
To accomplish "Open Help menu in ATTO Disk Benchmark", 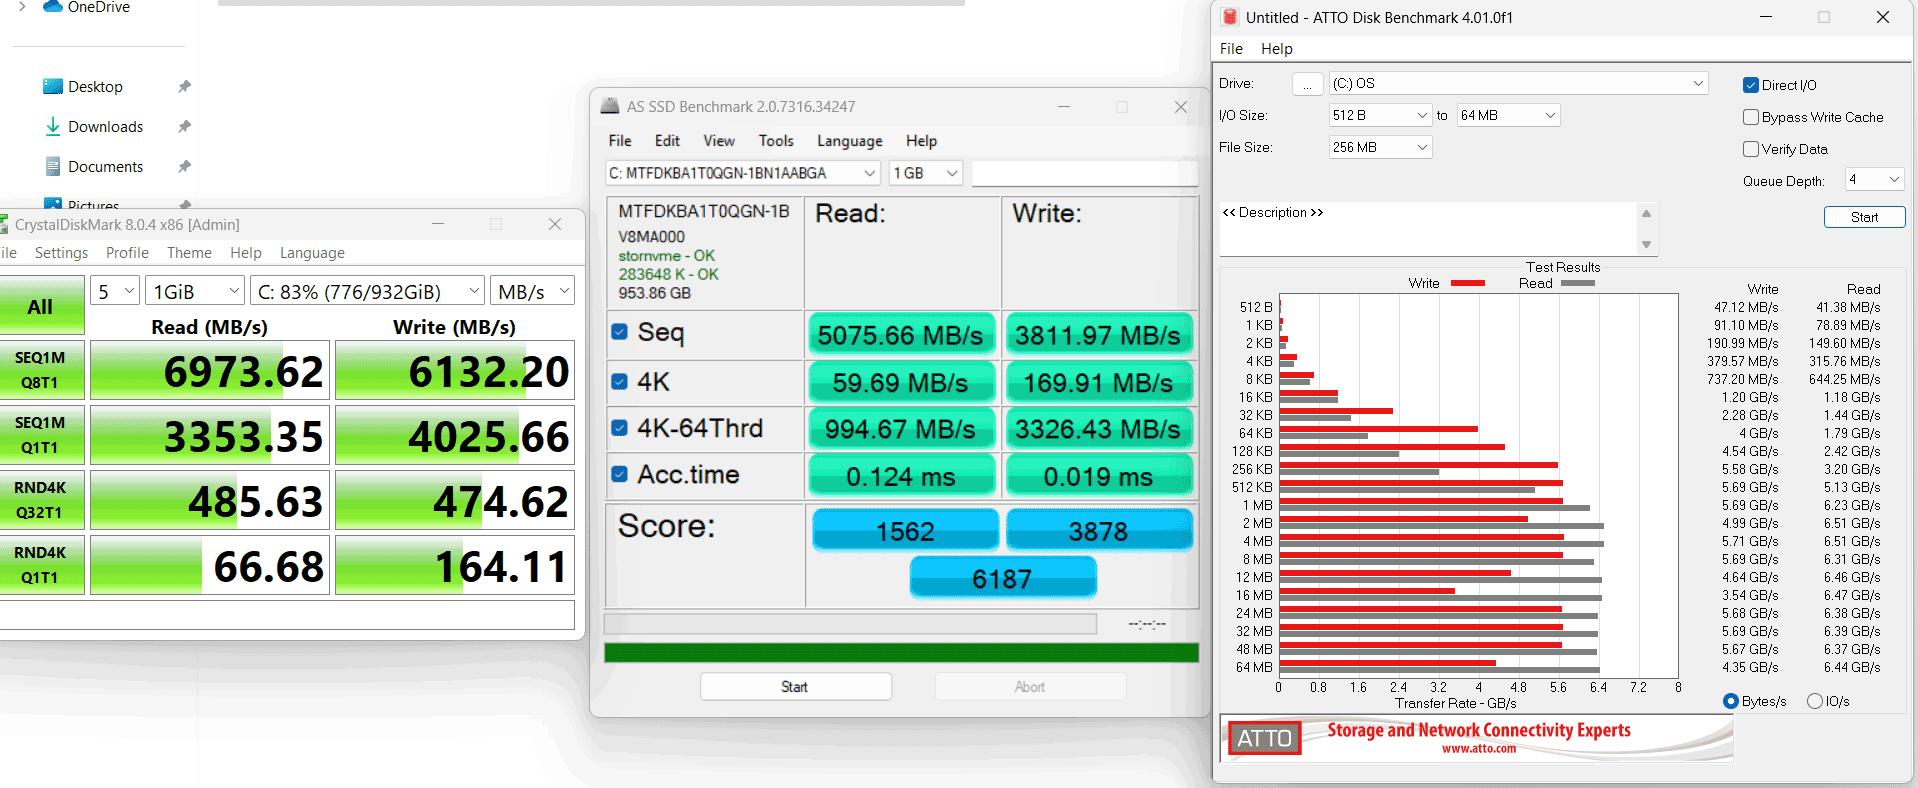I will [1276, 48].
